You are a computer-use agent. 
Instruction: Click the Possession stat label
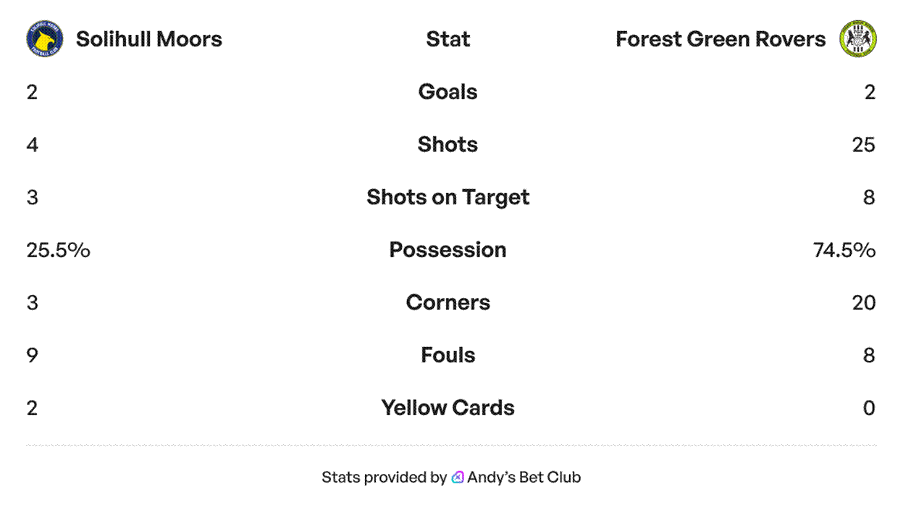coord(447,250)
